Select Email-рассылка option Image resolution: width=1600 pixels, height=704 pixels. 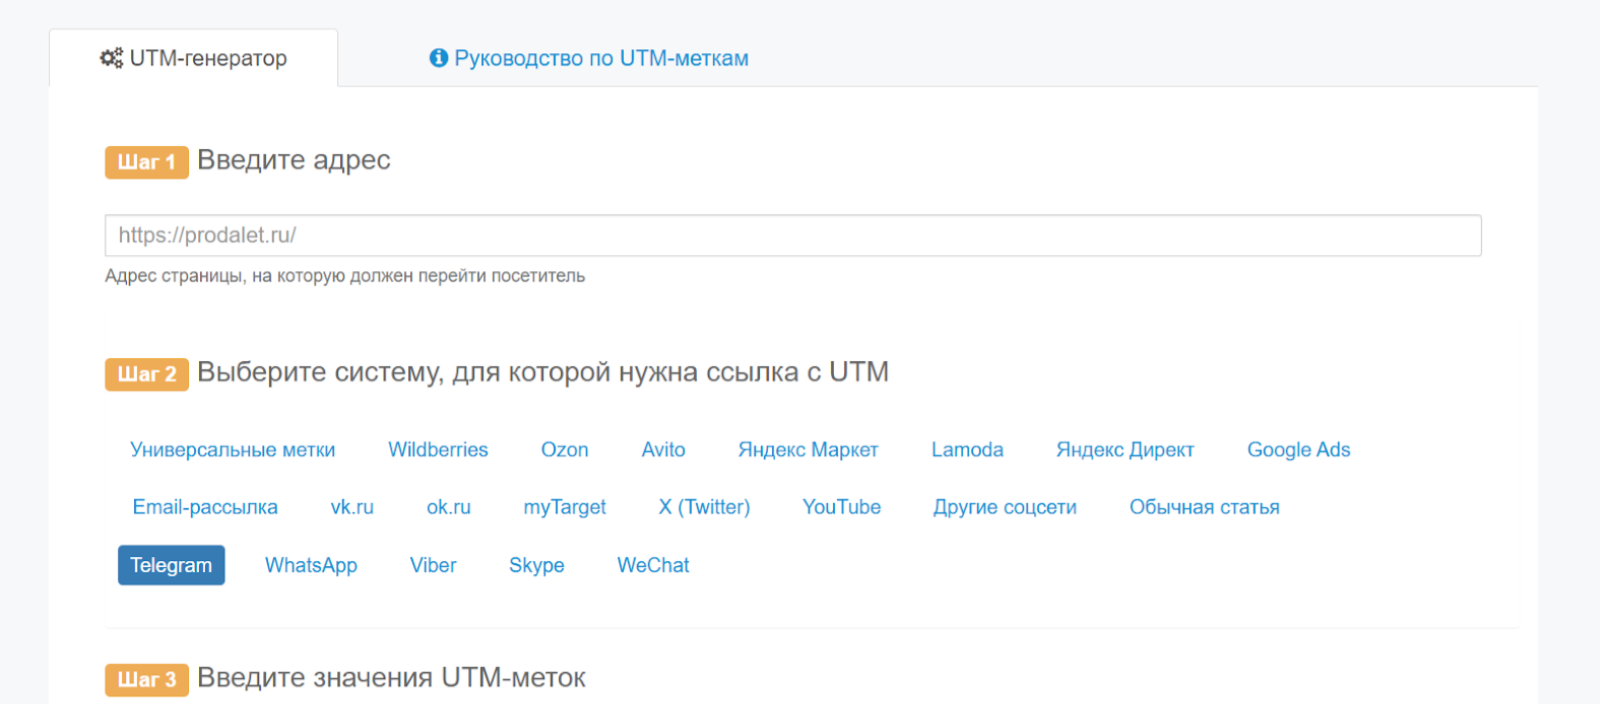point(205,507)
